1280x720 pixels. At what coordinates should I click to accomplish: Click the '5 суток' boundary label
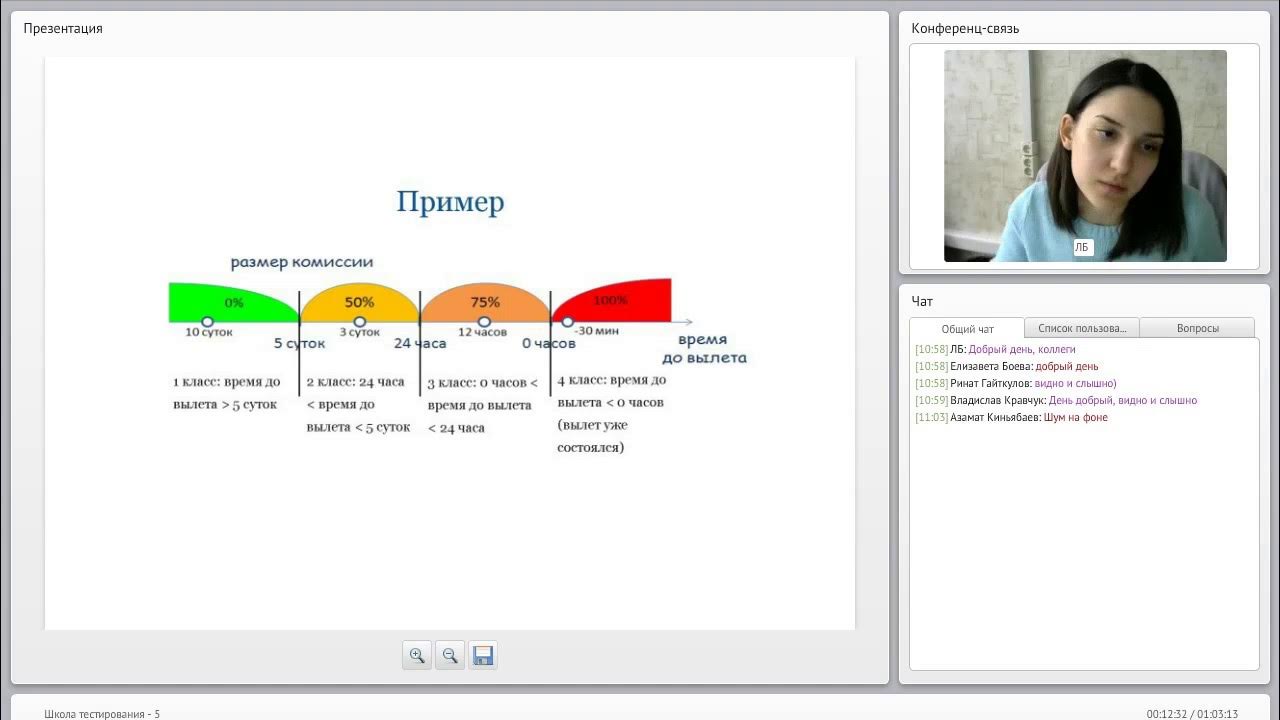300,343
